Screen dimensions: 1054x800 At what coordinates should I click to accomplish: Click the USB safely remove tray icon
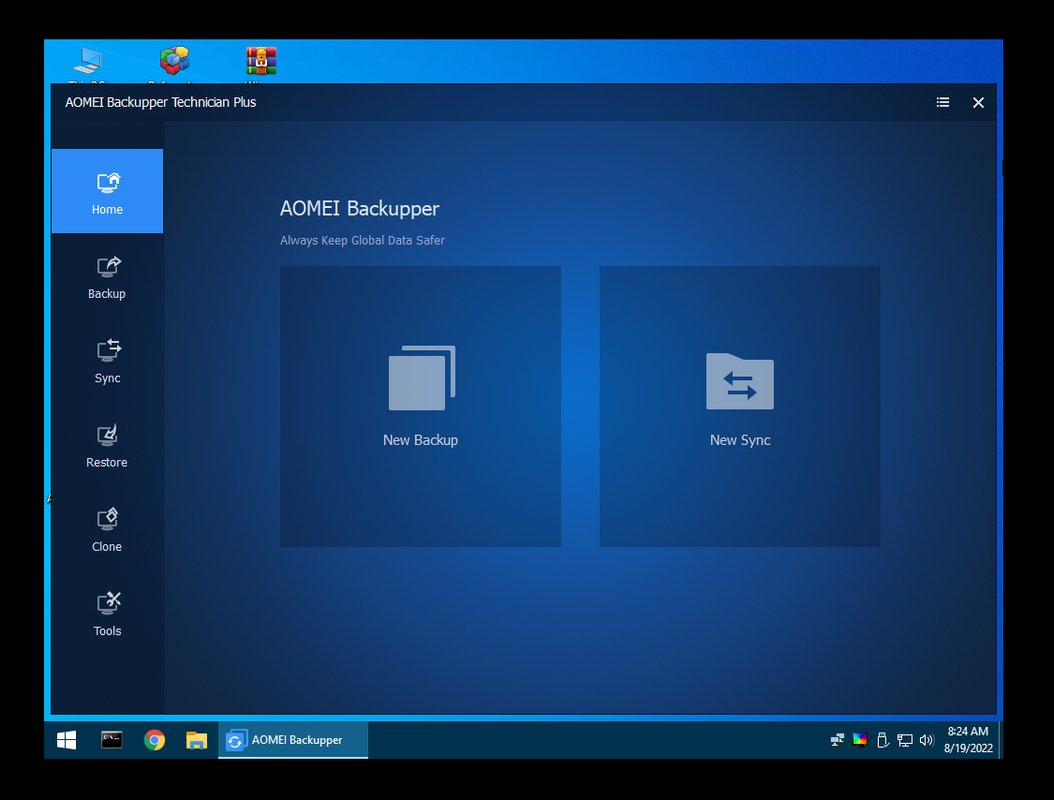(x=883, y=740)
